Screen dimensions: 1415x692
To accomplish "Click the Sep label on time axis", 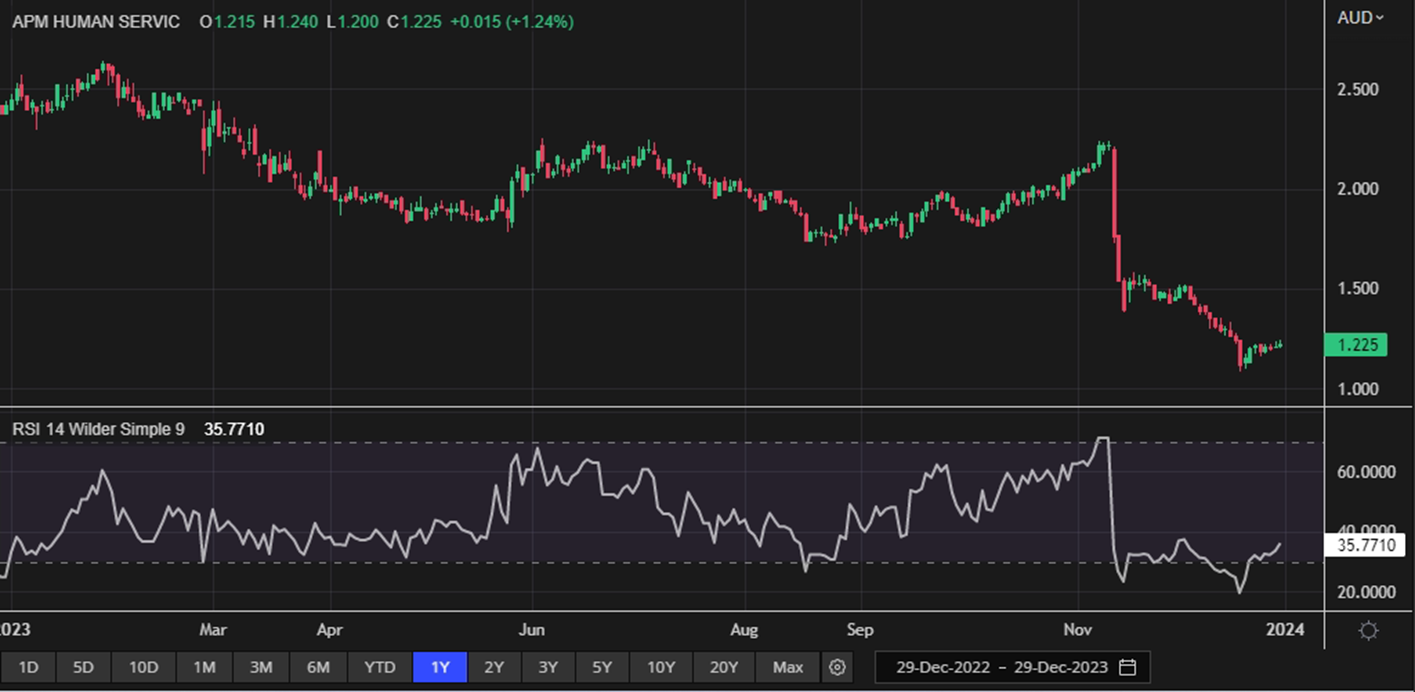I will 860,630.
